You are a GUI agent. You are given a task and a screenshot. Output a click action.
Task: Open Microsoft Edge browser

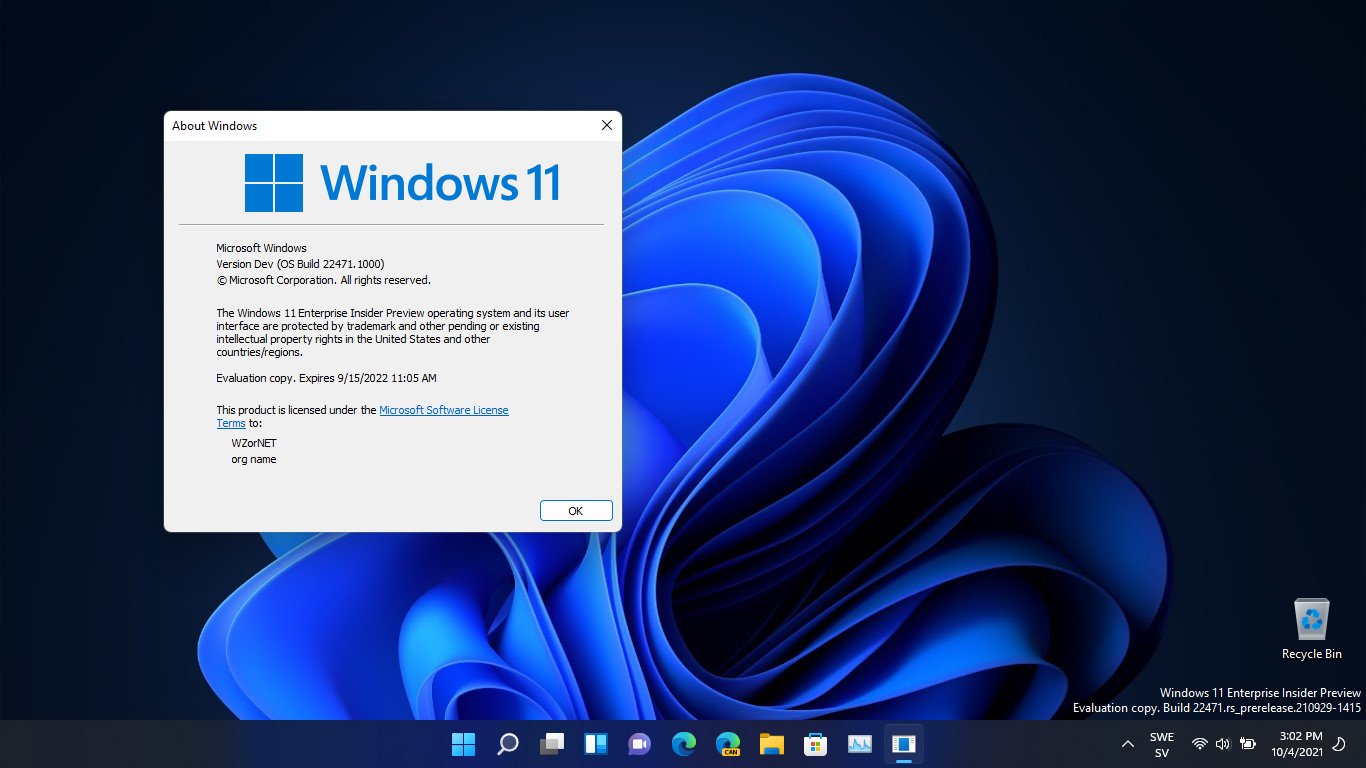(684, 744)
